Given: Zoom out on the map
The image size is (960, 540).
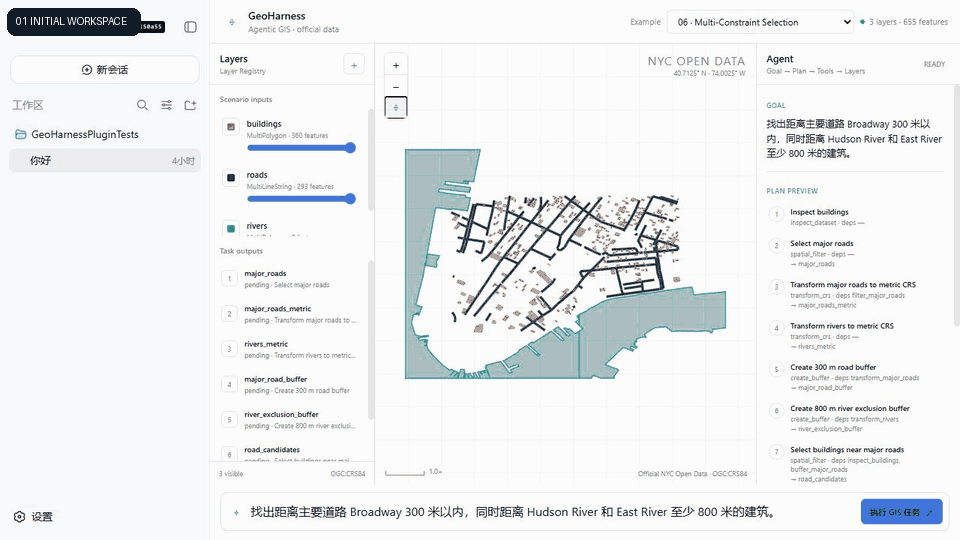Looking at the screenshot, I should point(396,87).
